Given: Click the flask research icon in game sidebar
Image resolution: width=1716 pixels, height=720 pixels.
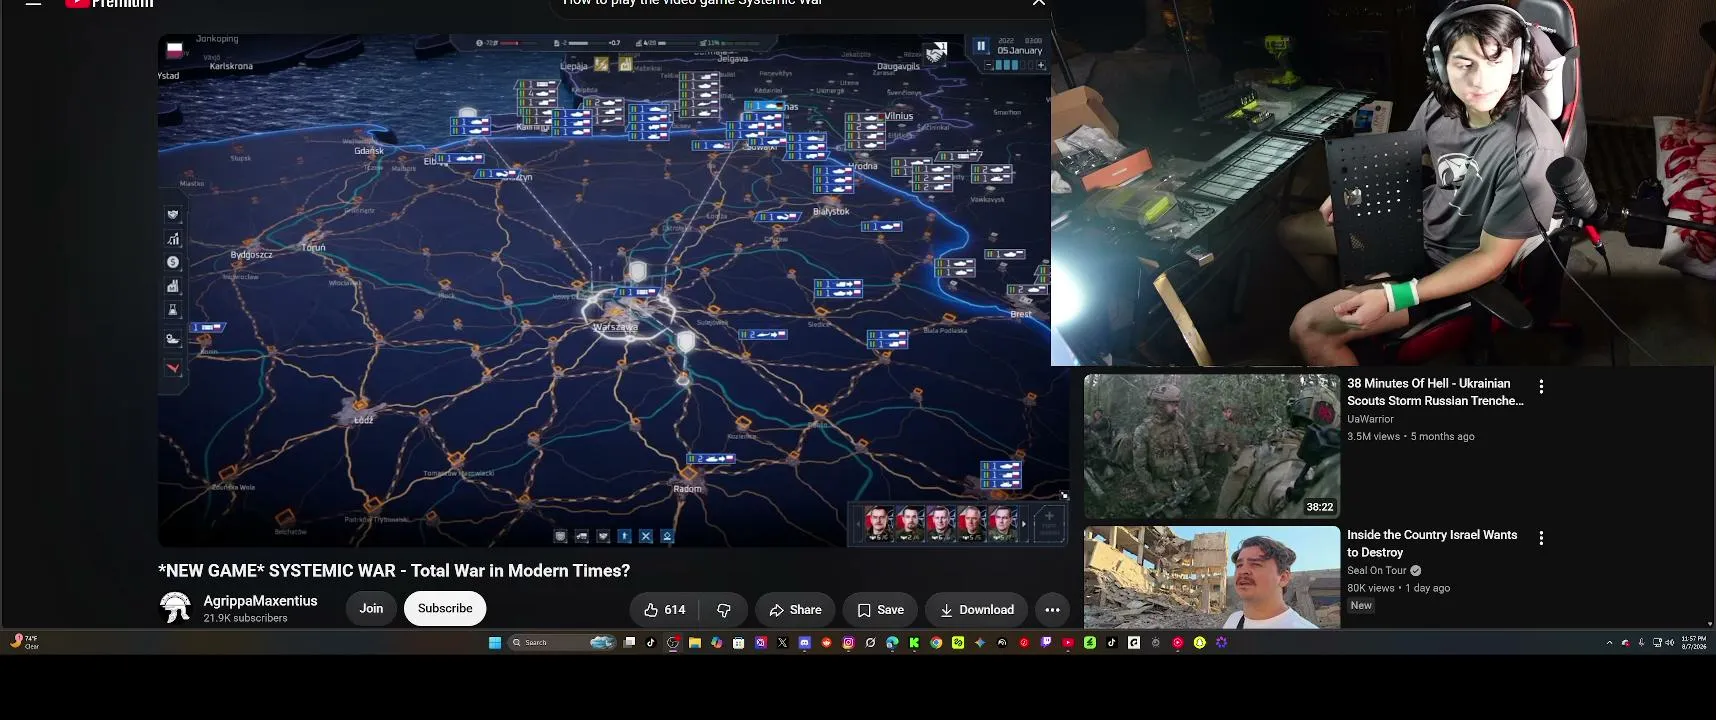Looking at the screenshot, I should 173,310.
